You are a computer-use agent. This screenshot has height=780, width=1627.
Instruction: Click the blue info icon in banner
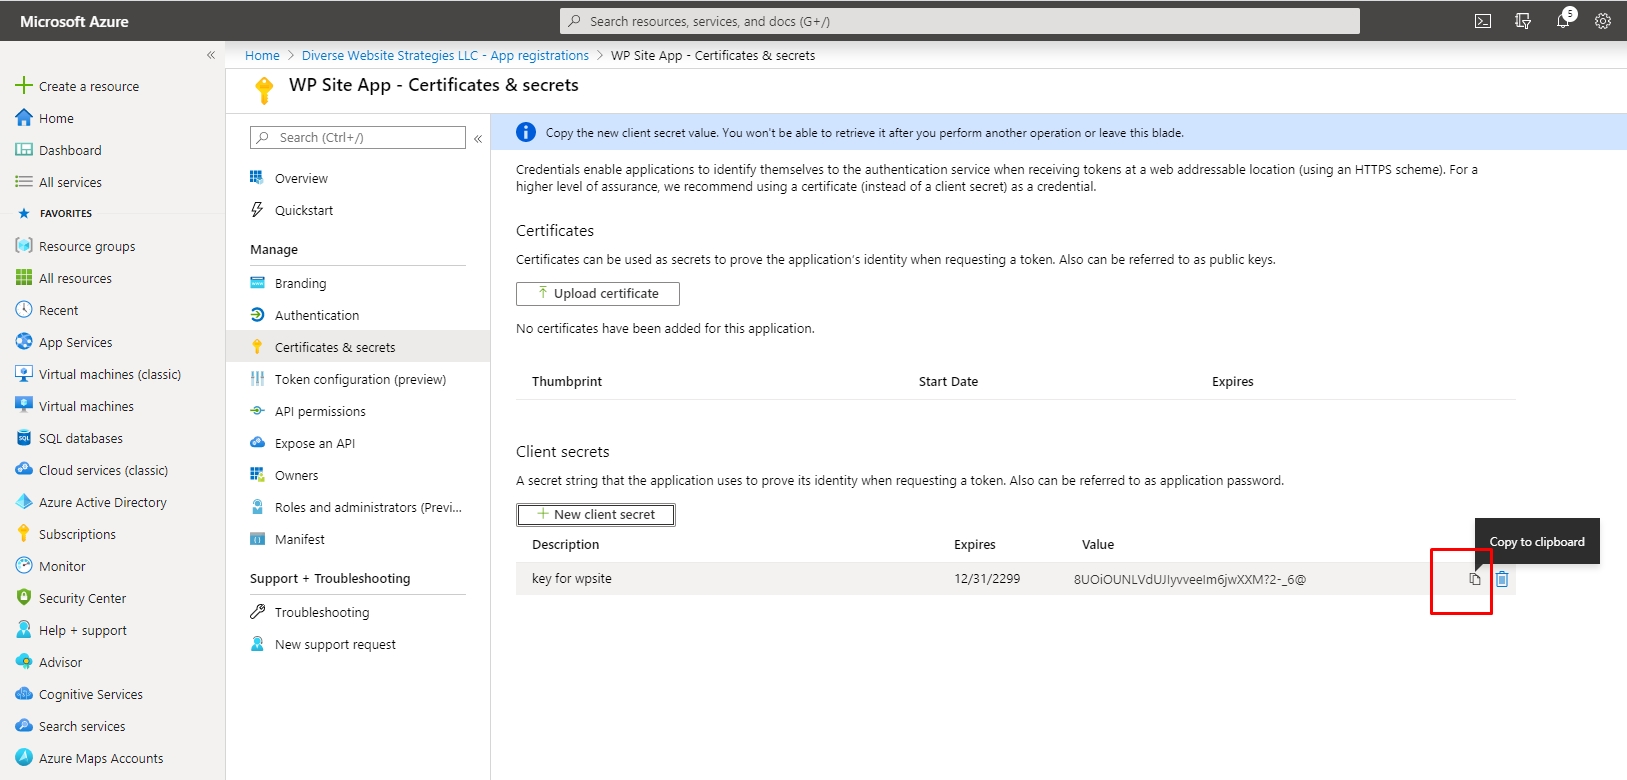click(x=526, y=132)
